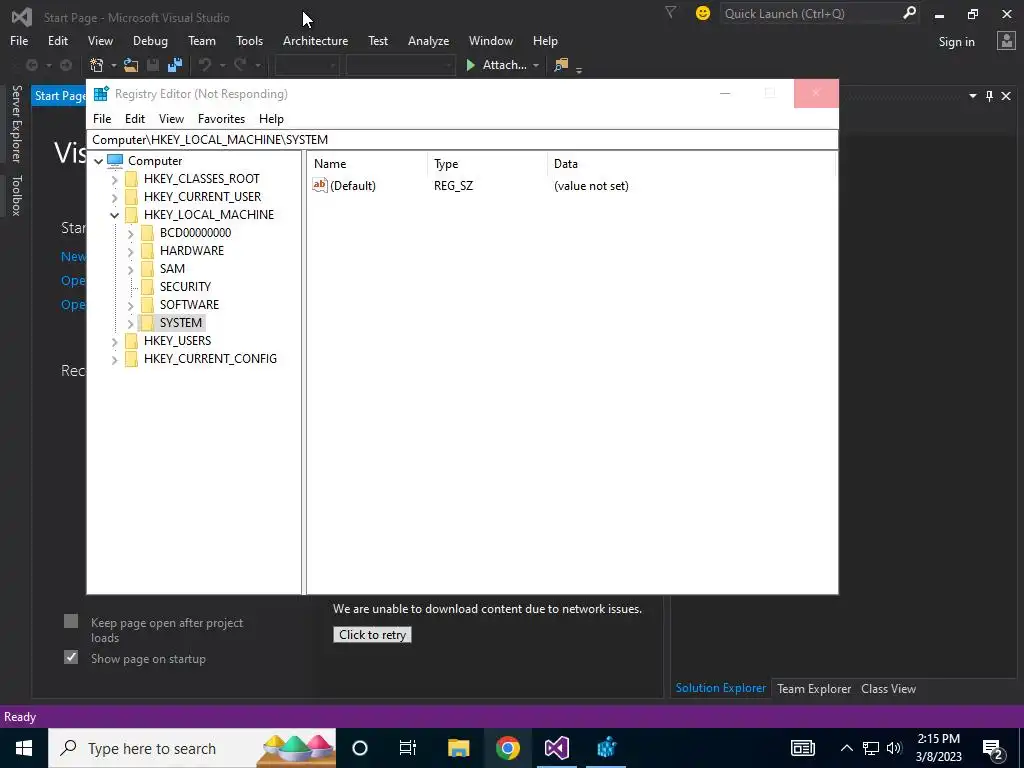The width and height of the screenshot is (1024, 768).
Task: Expand HKEY_CLASSES_ROOT in registry tree
Action: coord(115,179)
